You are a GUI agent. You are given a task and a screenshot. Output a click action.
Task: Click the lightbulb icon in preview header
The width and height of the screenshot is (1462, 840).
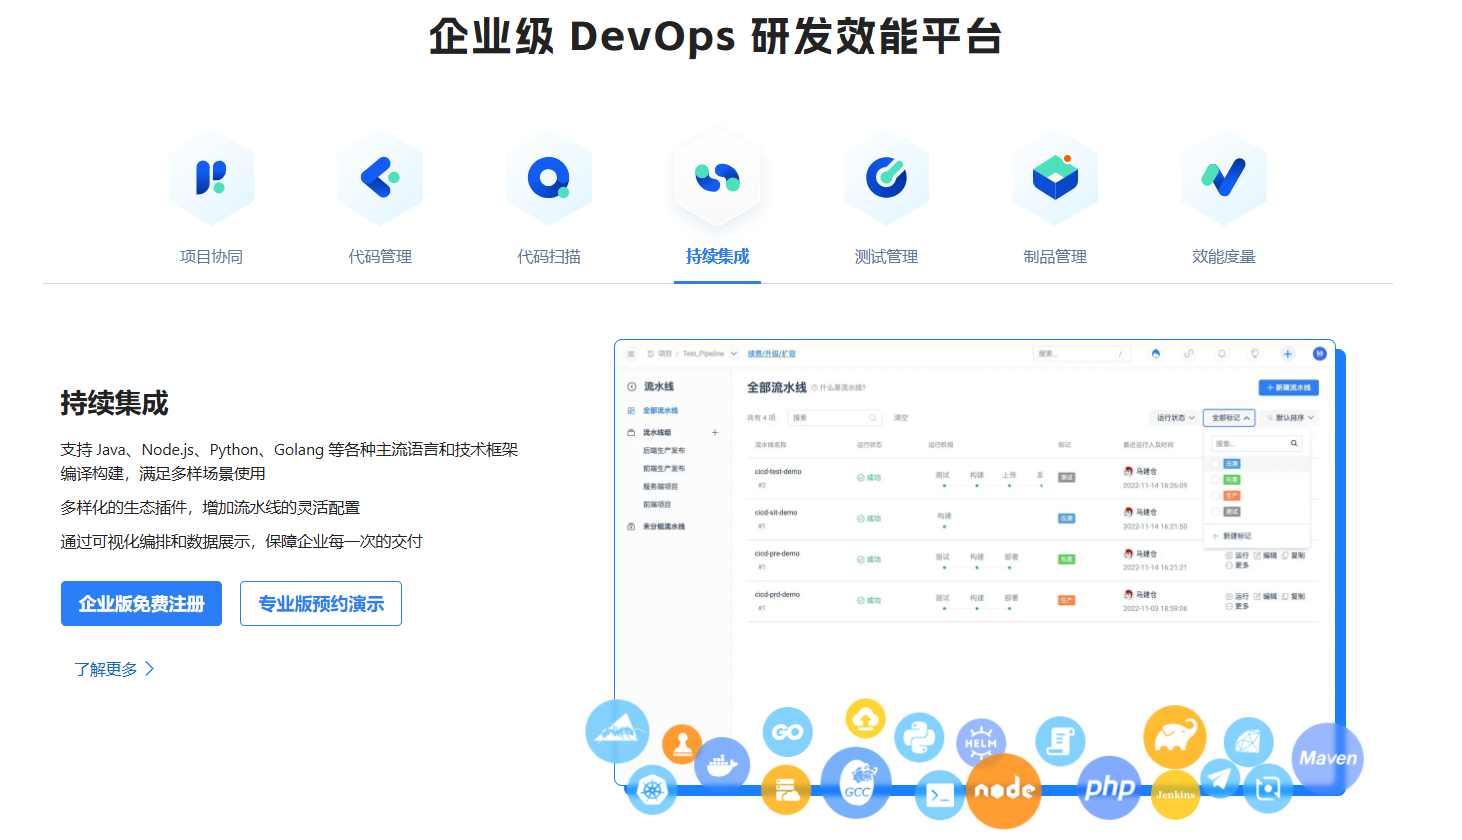[x=1255, y=354]
